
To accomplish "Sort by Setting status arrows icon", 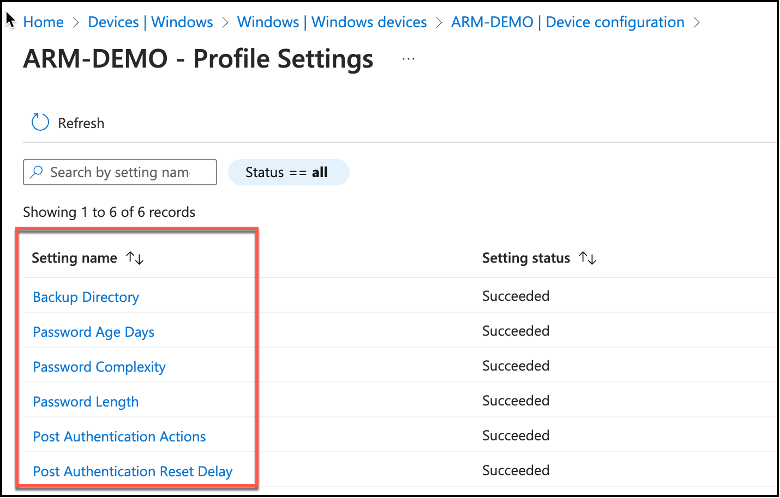I will pos(588,258).
